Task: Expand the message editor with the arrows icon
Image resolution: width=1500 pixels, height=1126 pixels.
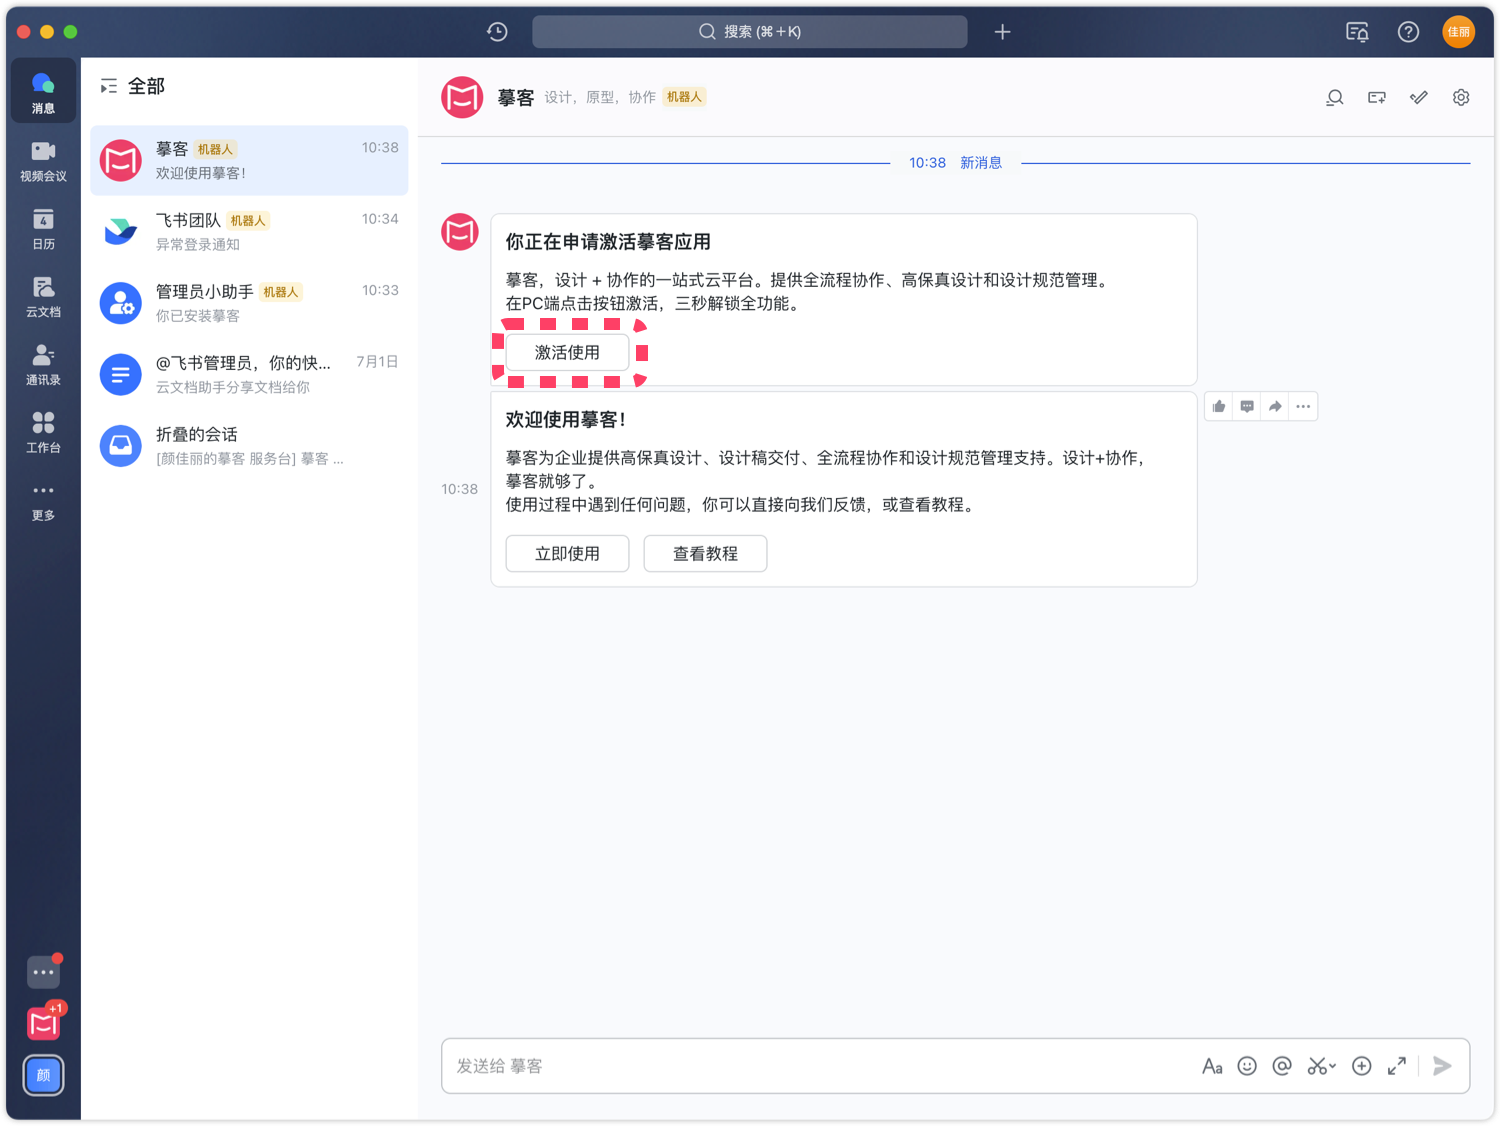Action: [x=1397, y=1066]
